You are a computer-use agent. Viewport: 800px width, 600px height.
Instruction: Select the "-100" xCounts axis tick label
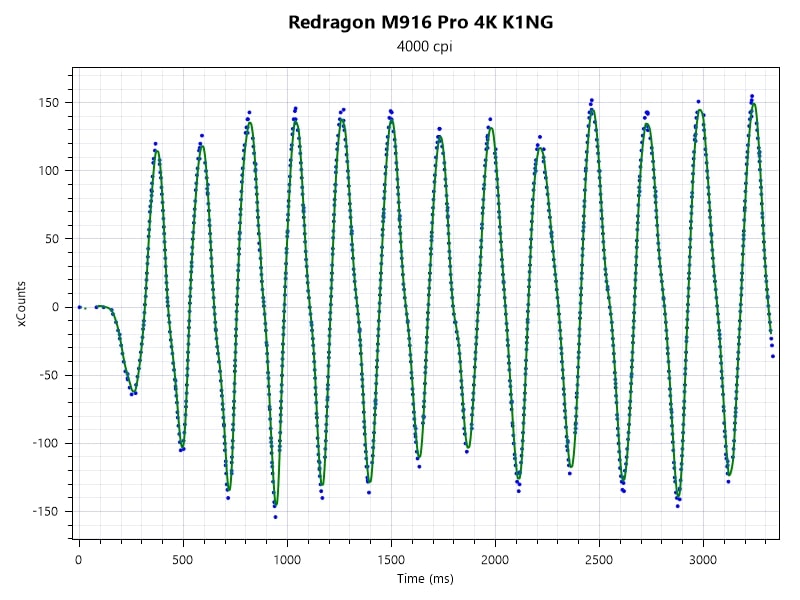46,443
